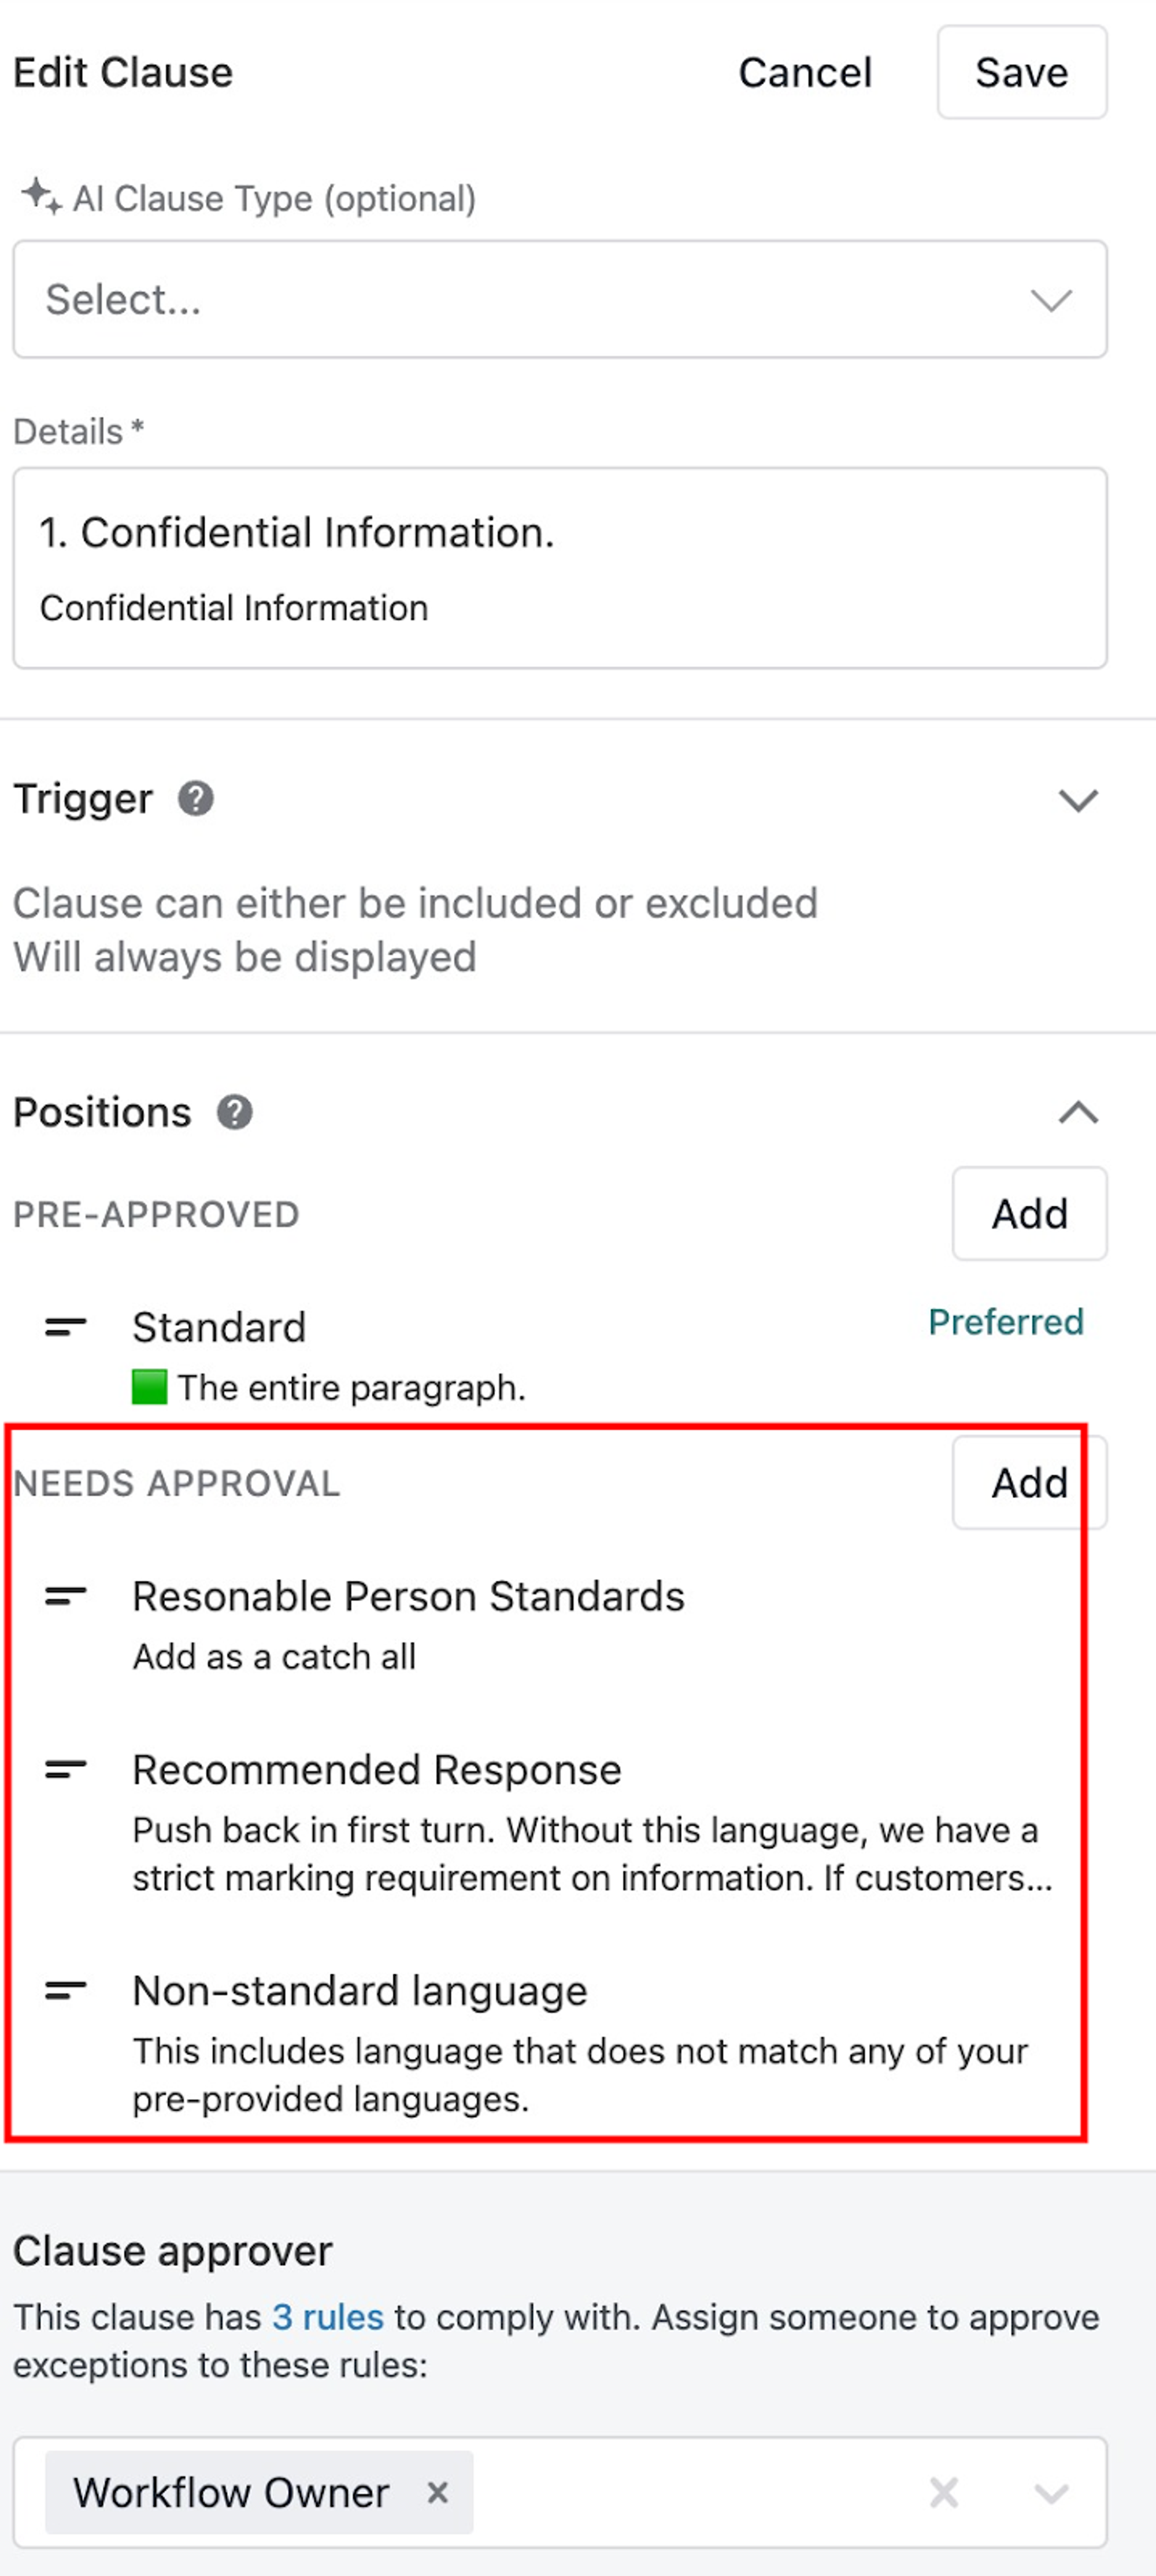
Task: Collapse the Positions section chevron
Action: [x=1078, y=1112]
